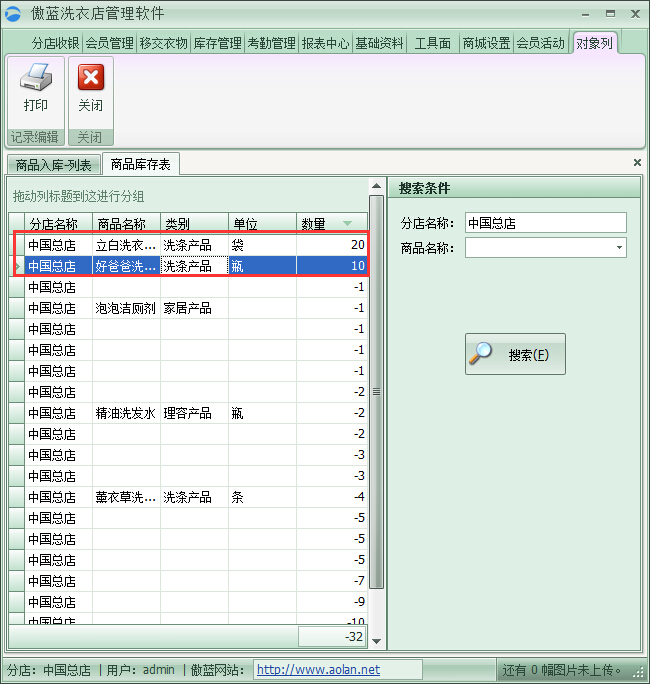Click the magnifier 搜索(F) button

515,354
